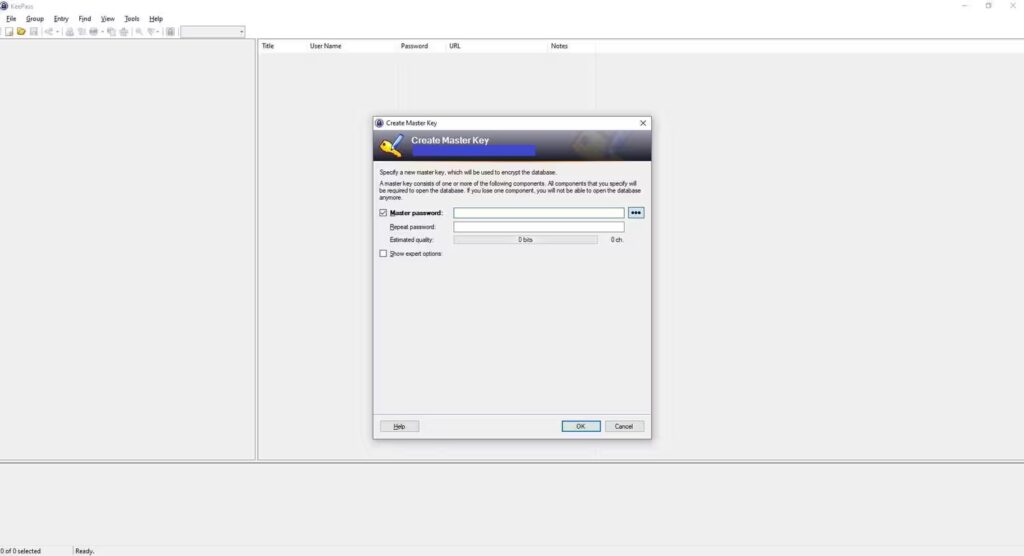Image resolution: width=1024 pixels, height=556 pixels.
Task: Focus the Master password input field
Action: click(539, 213)
